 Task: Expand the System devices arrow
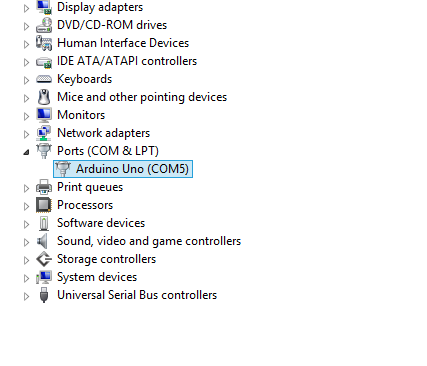click(26, 278)
